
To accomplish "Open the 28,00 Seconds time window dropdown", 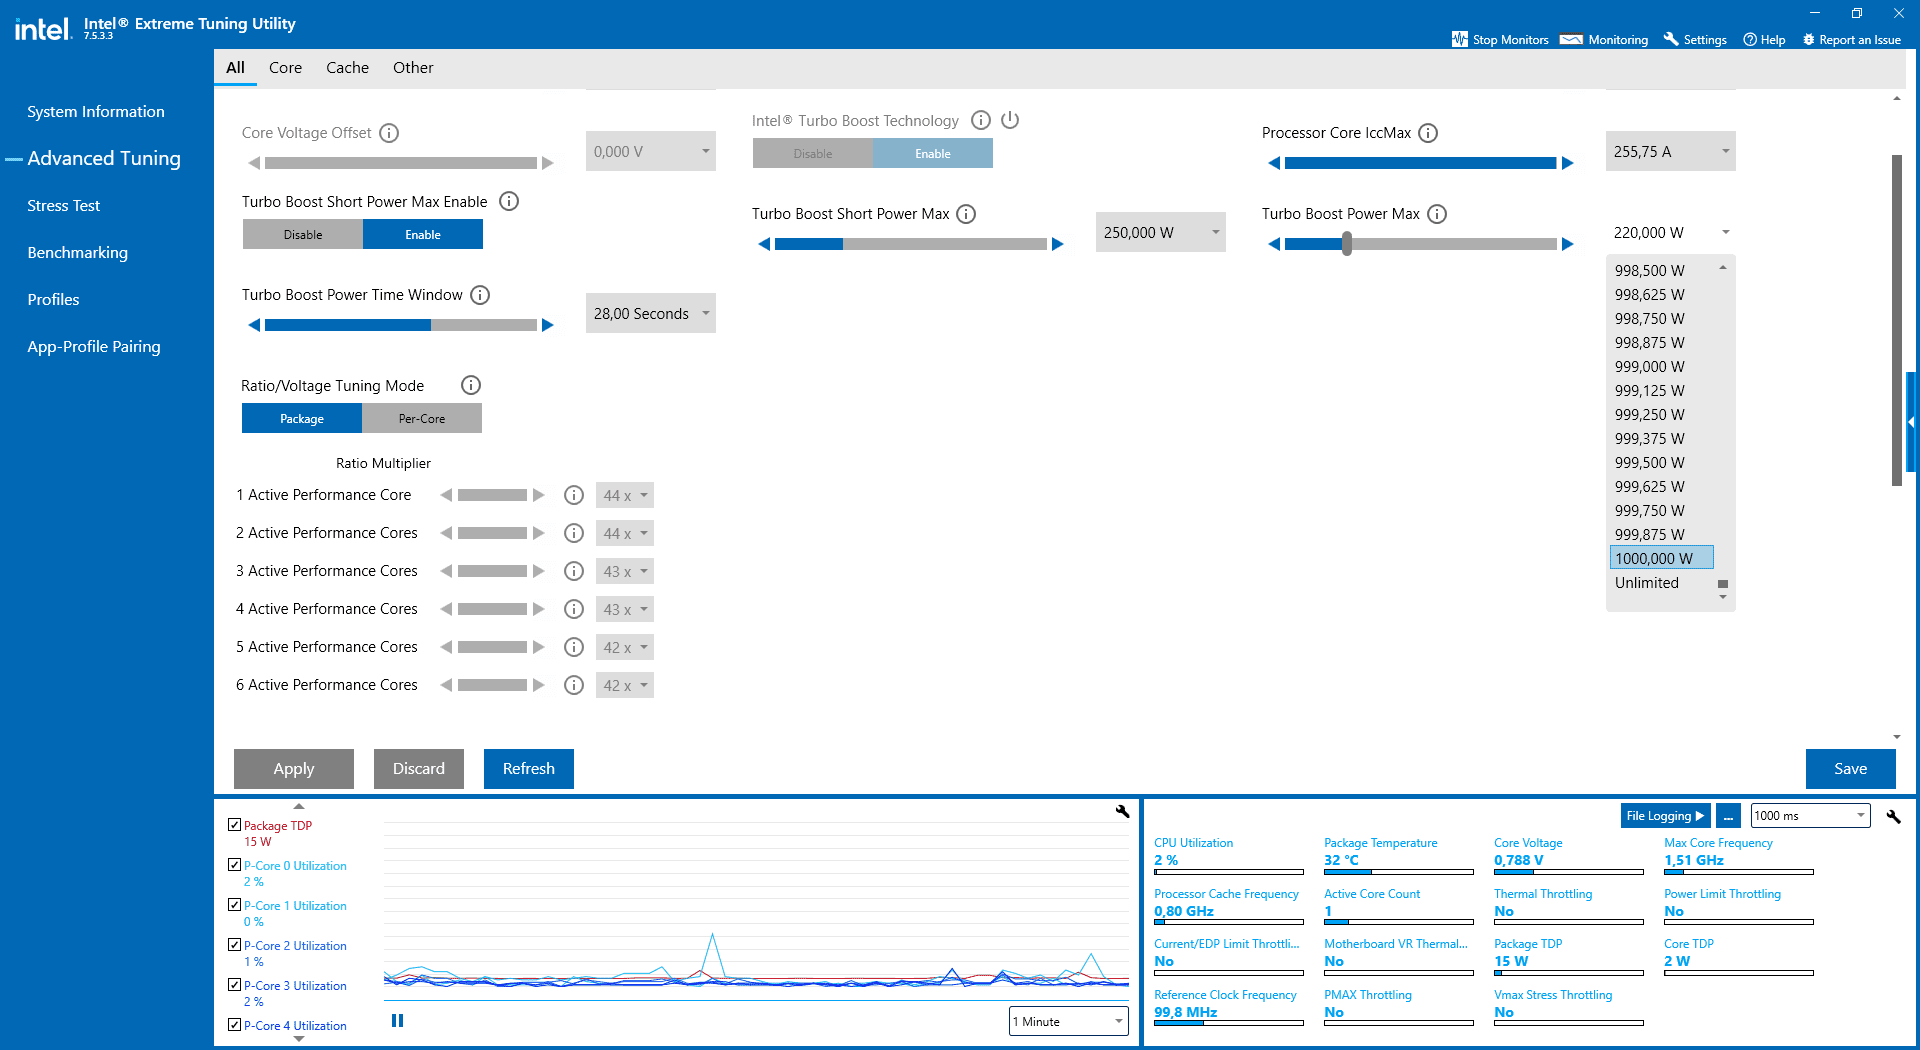I will click(x=651, y=314).
